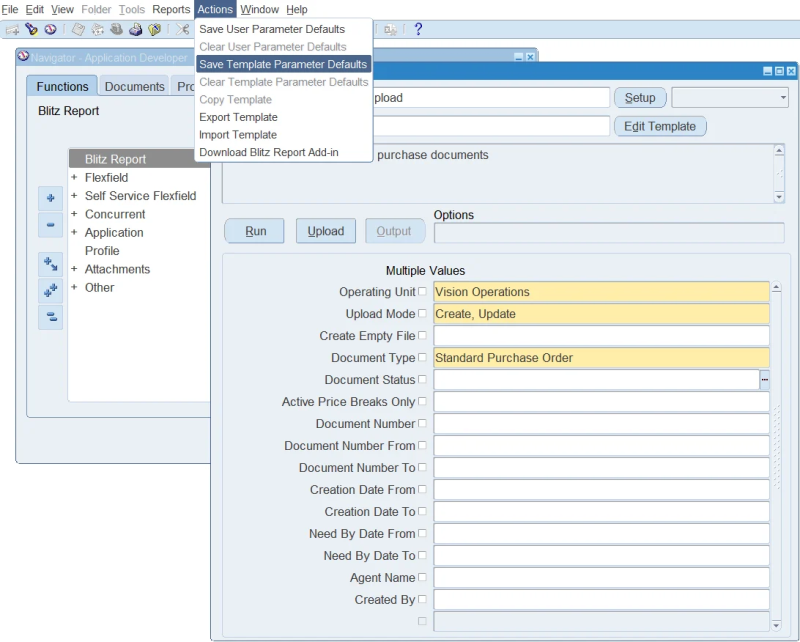Click the Options text field
Image resolution: width=800 pixels, height=642 pixels.
click(x=609, y=233)
